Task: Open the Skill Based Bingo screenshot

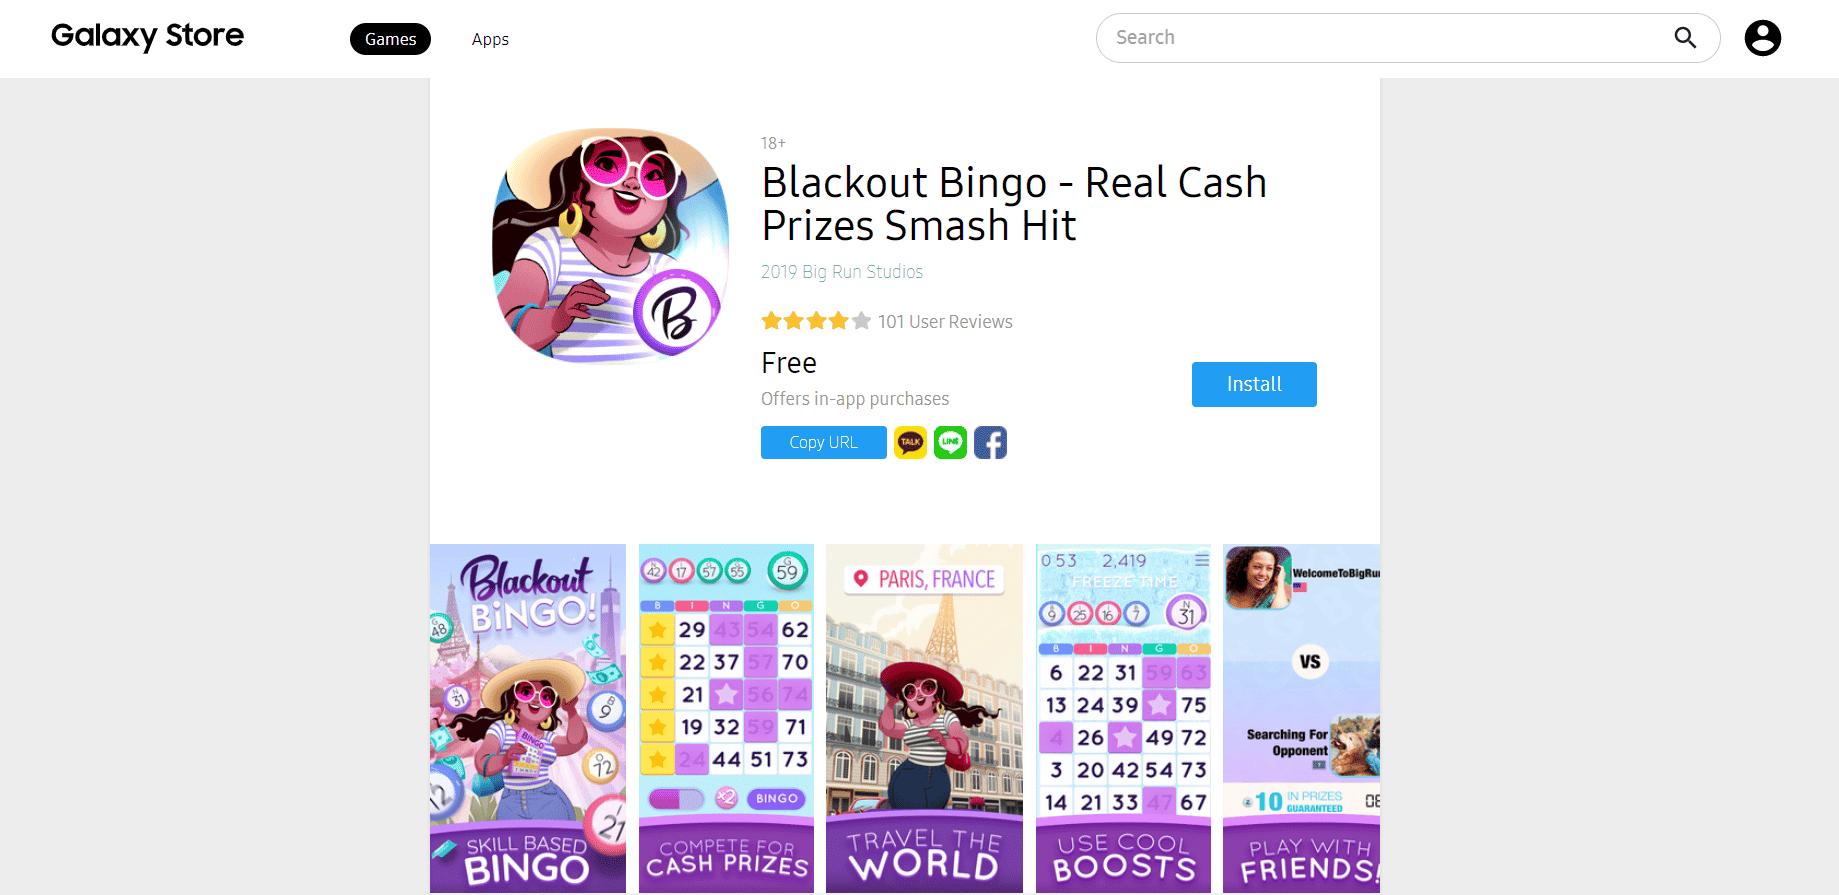Action: [528, 718]
